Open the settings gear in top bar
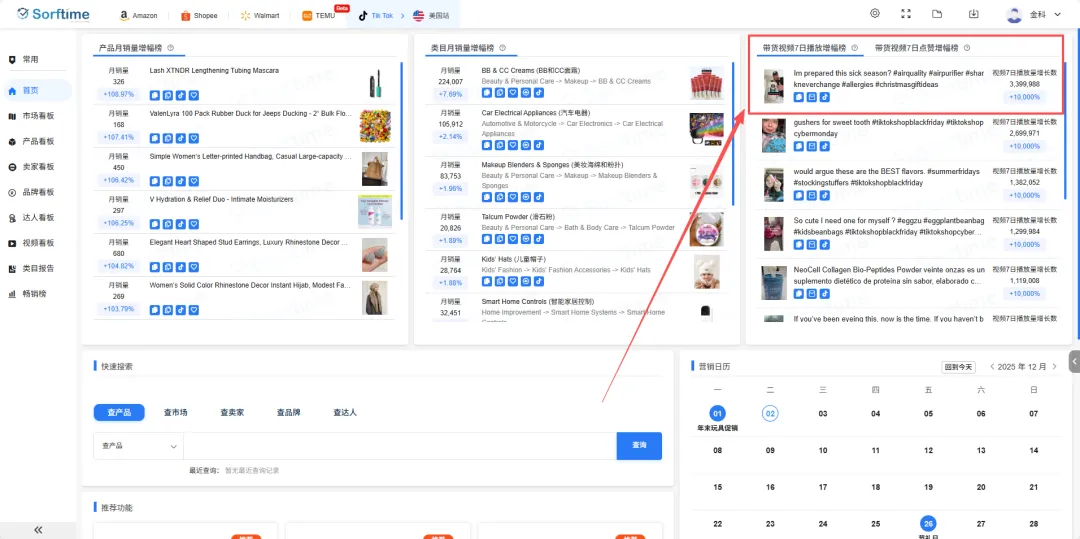The width and height of the screenshot is (1080, 539). (875, 14)
